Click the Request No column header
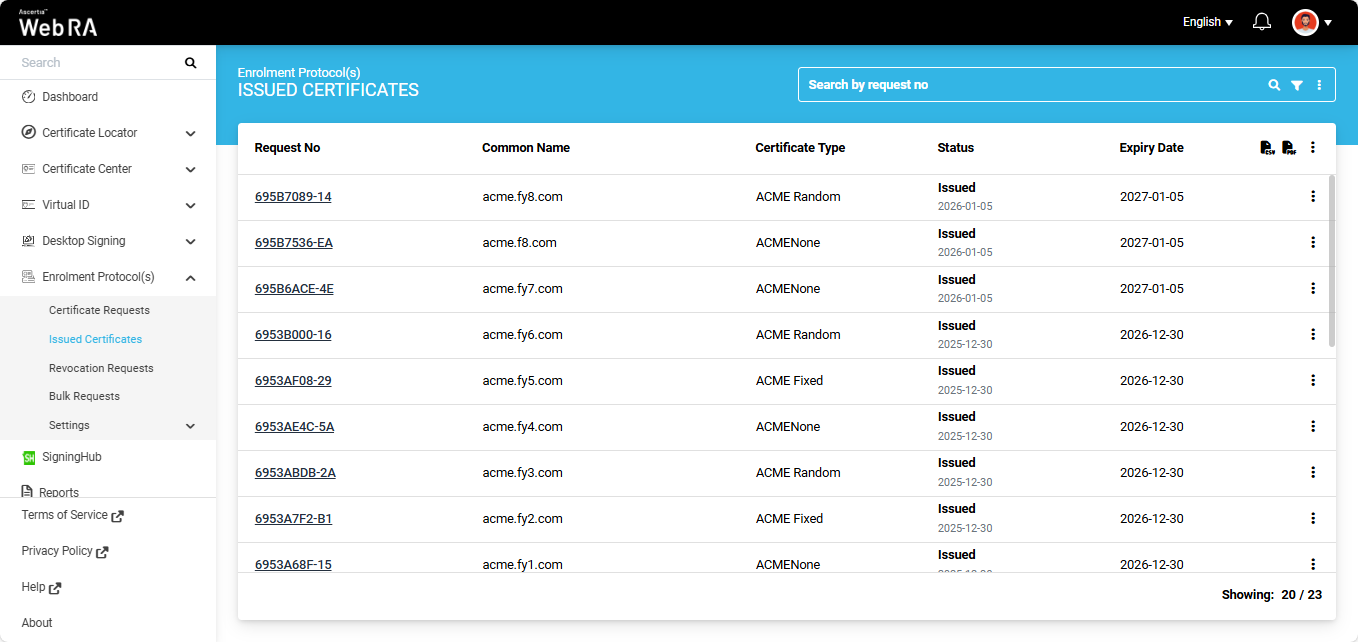 [287, 148]
